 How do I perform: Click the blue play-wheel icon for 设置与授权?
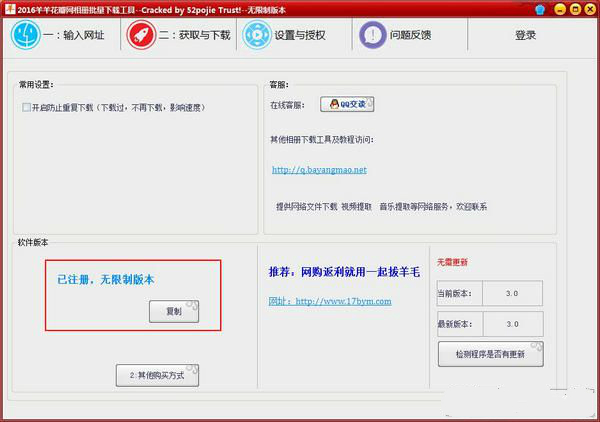(257, 35)
